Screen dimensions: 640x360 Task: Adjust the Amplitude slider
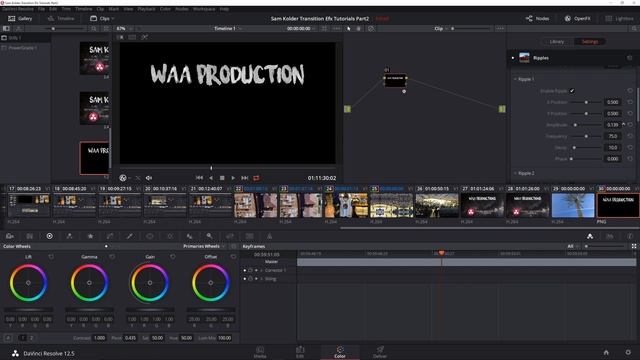(x=586, y=125)
